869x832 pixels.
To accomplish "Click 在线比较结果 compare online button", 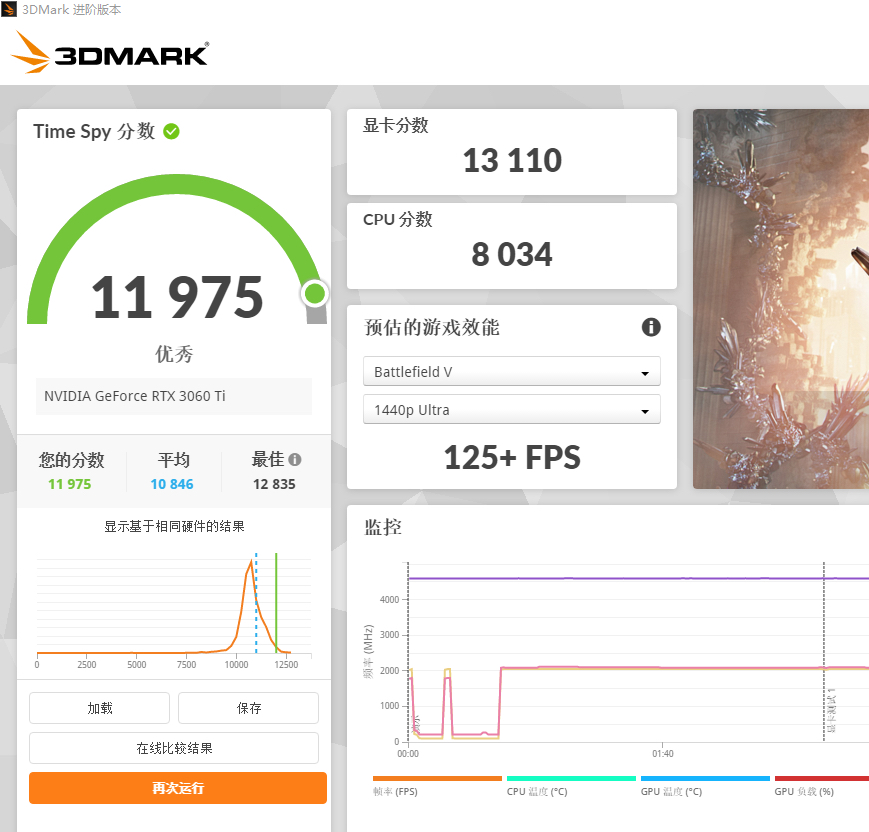I will pos(174,748).
